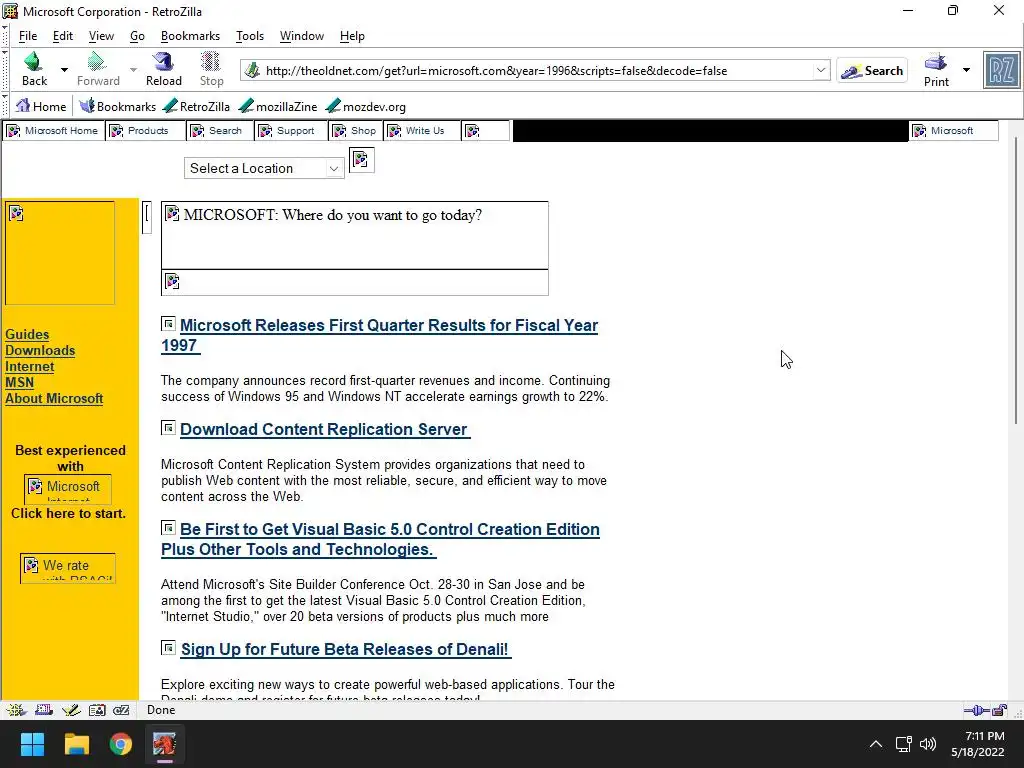Open the Edit menu

coord(63,36)
